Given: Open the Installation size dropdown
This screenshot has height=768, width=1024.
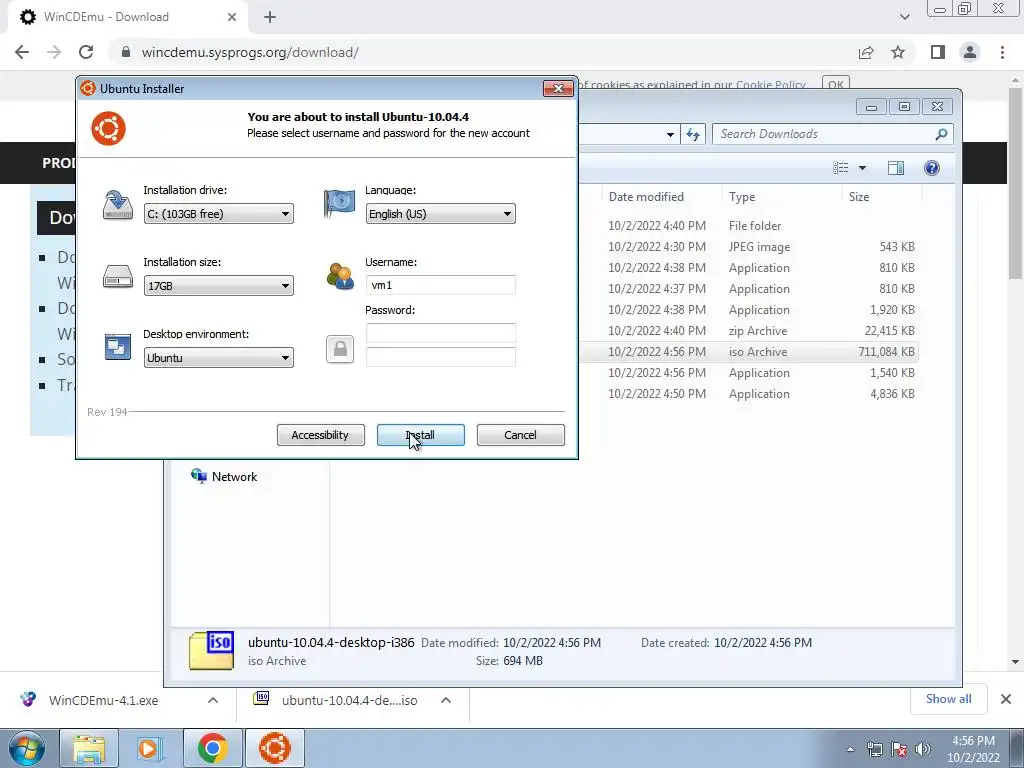Looking at the screenshot, I should tap(218, 285).
